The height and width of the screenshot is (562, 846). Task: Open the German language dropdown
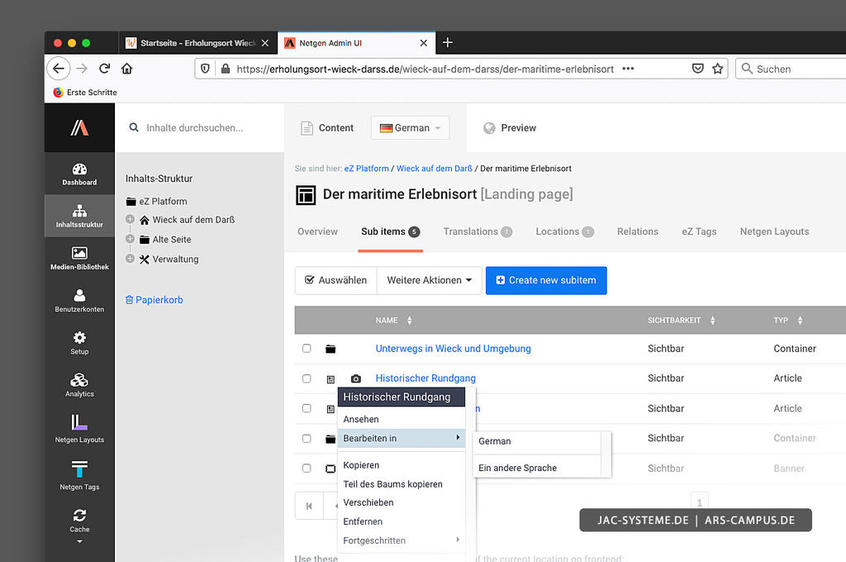[410, 128]
